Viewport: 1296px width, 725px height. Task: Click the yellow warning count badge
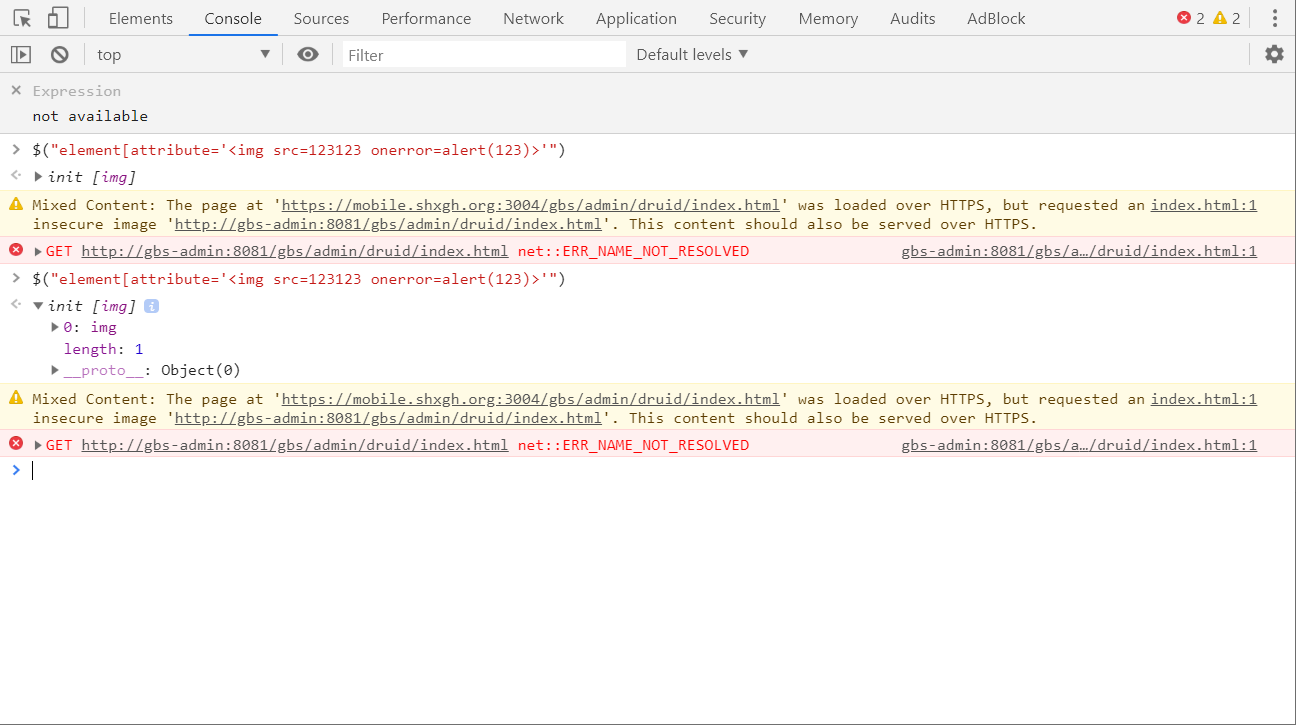(x=1226, y=18)
